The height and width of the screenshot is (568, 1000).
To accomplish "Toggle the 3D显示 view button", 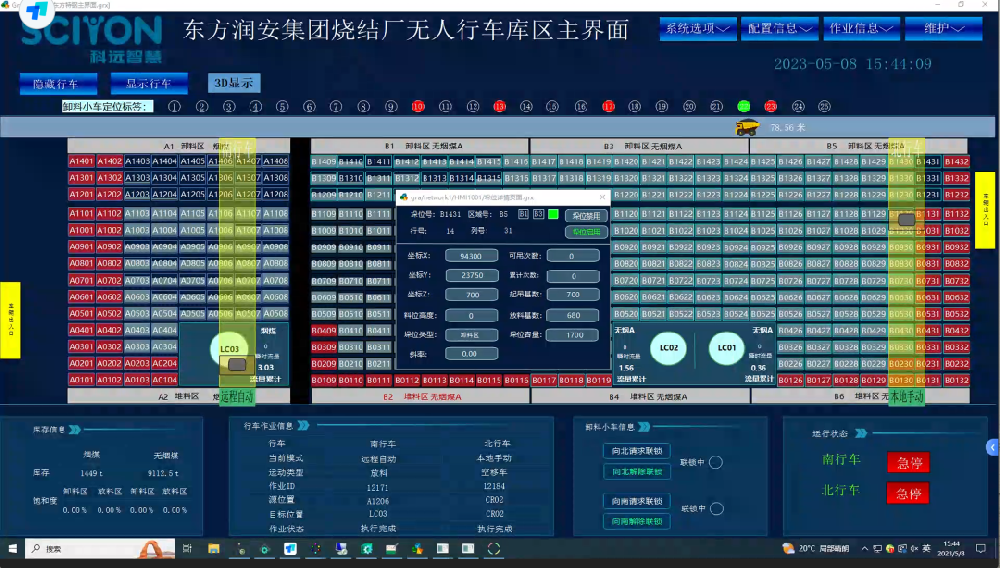I will (x=231, y=83).
